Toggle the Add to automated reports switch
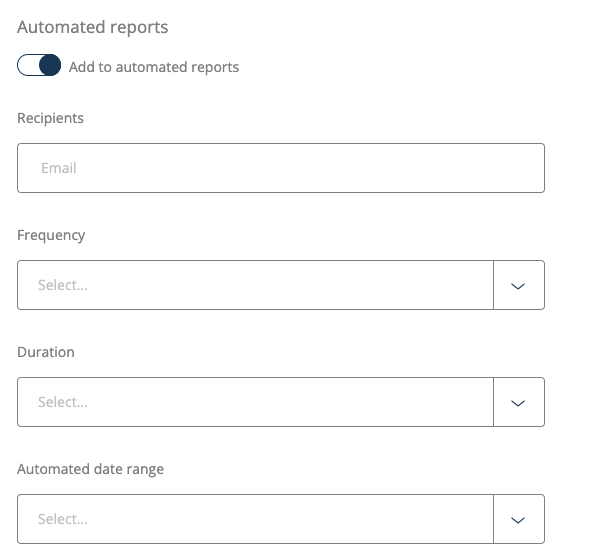Image resolution: width=600 pixels, height=551 pixels. coord(39,67)
